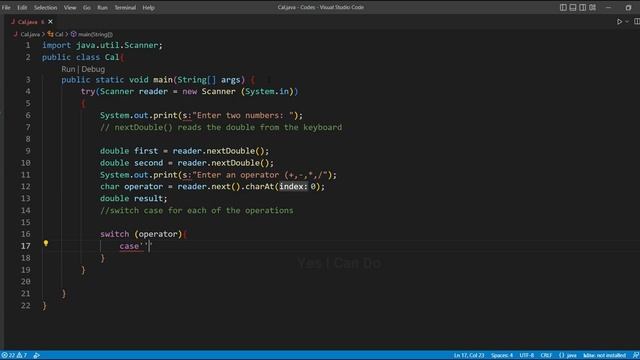Toggle the primary side bar layout icon
The width and height of the screenshot is (640, 360).
click(x=563, y=7)
